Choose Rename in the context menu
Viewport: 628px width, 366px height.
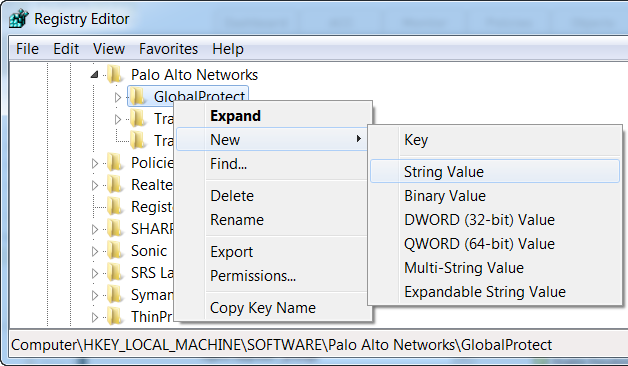272,220
